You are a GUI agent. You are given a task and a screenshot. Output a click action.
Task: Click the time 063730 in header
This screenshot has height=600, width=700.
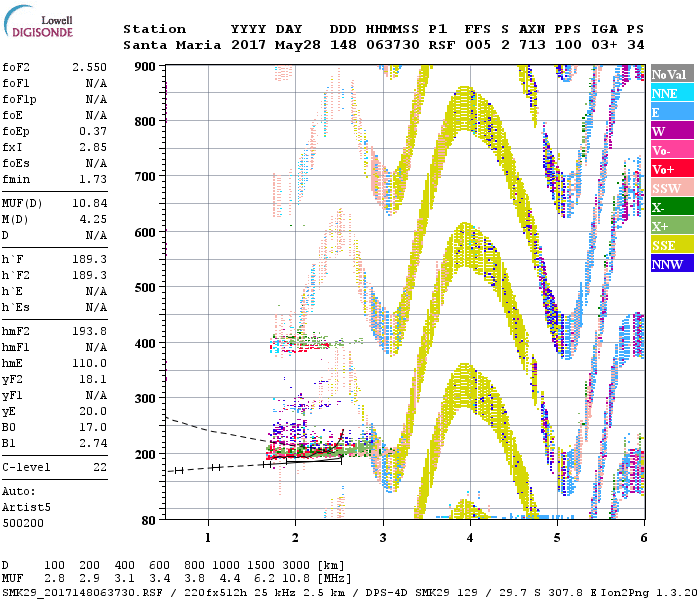click(393, 45)
